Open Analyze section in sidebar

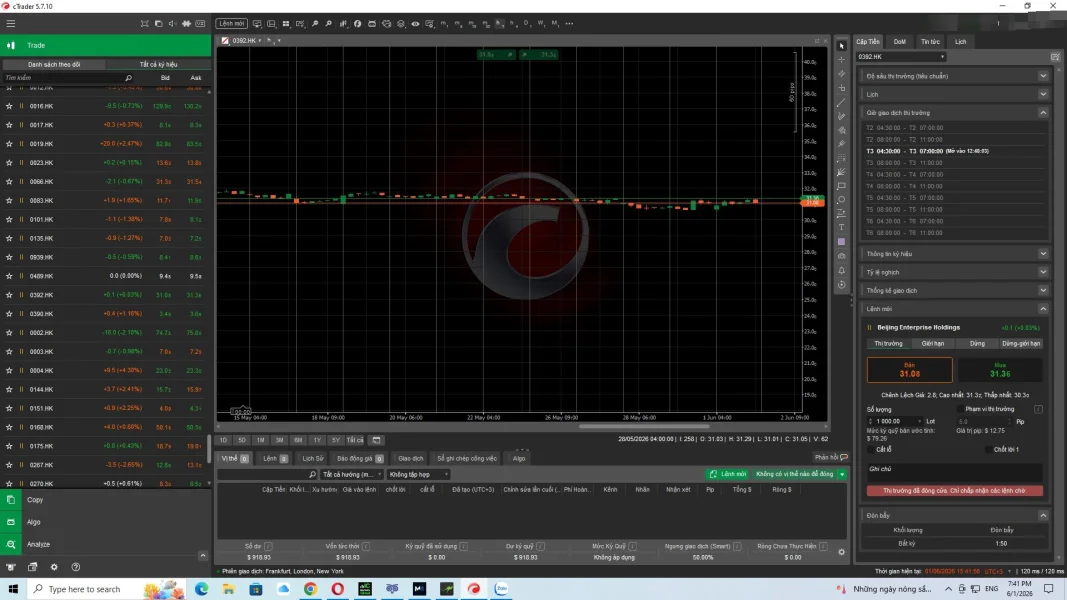(105, 544)
